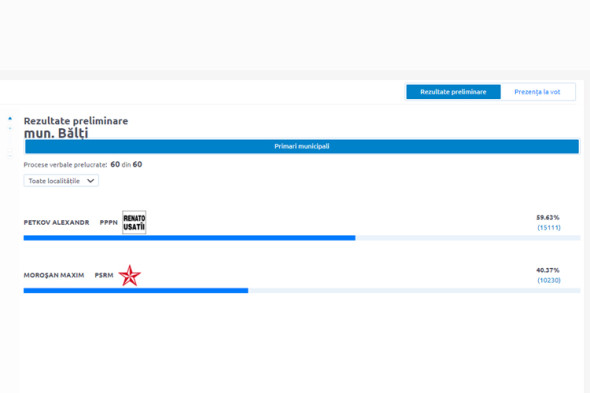Select the active blue dot in the side navigation

coord(10,119)
